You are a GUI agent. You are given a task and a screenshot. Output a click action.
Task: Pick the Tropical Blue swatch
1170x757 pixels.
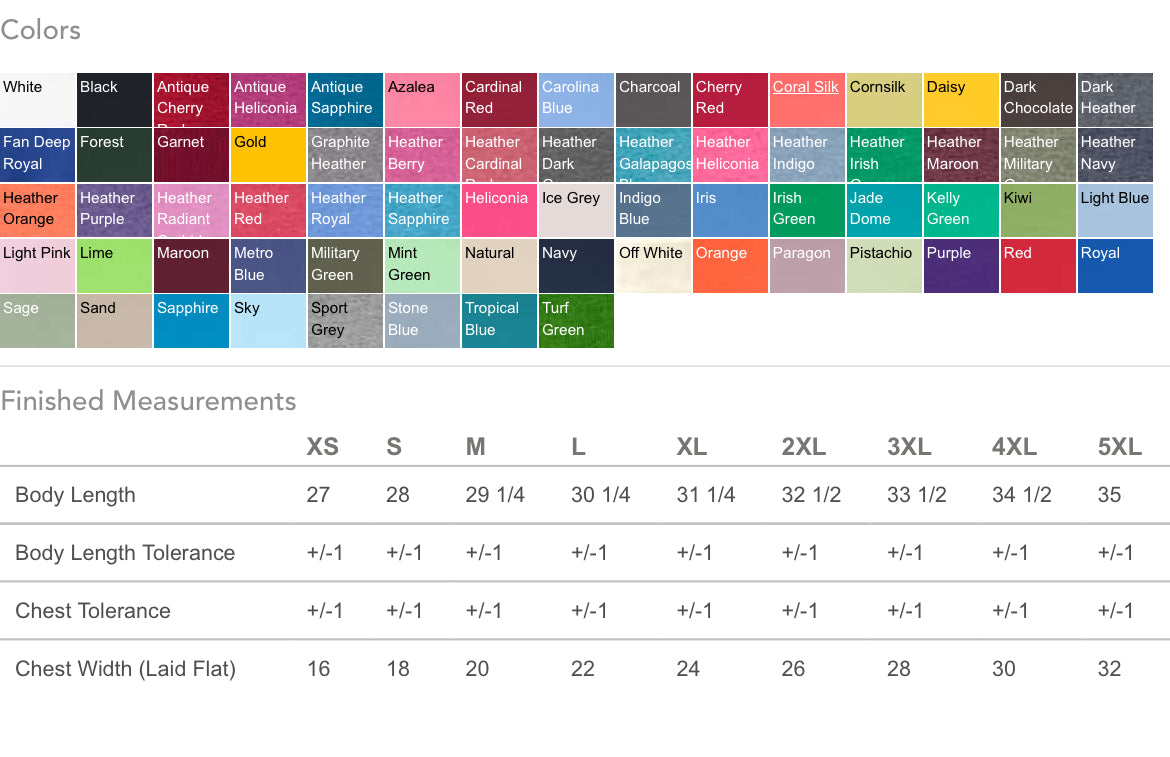tap(499, 321)
